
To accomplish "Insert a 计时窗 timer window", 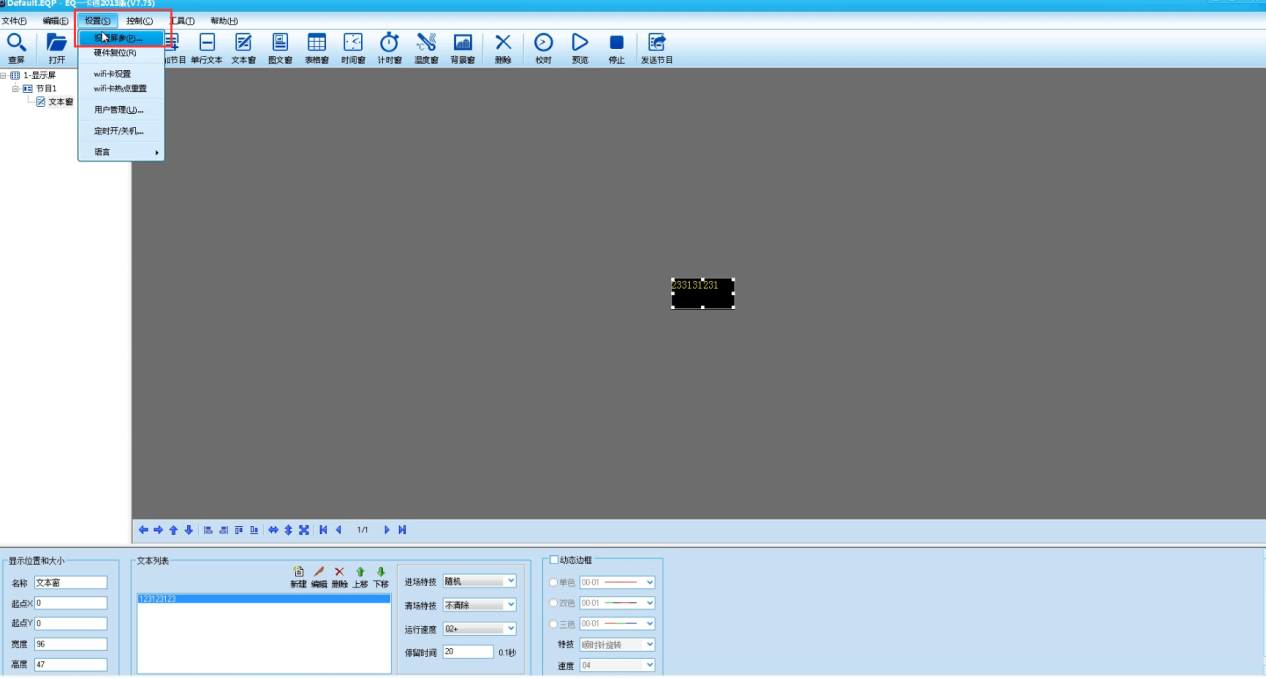I will coord(389,47).
